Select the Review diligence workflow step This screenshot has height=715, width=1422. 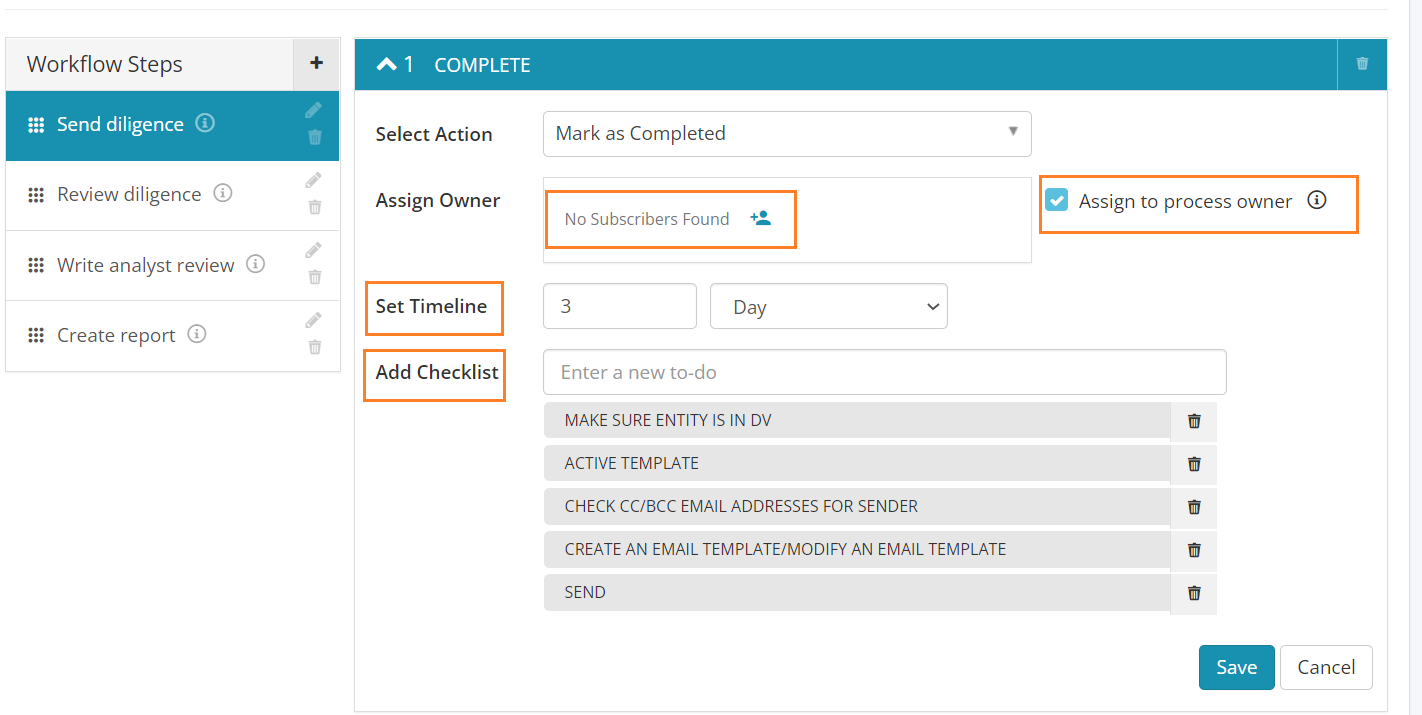[x=172, y=195]
